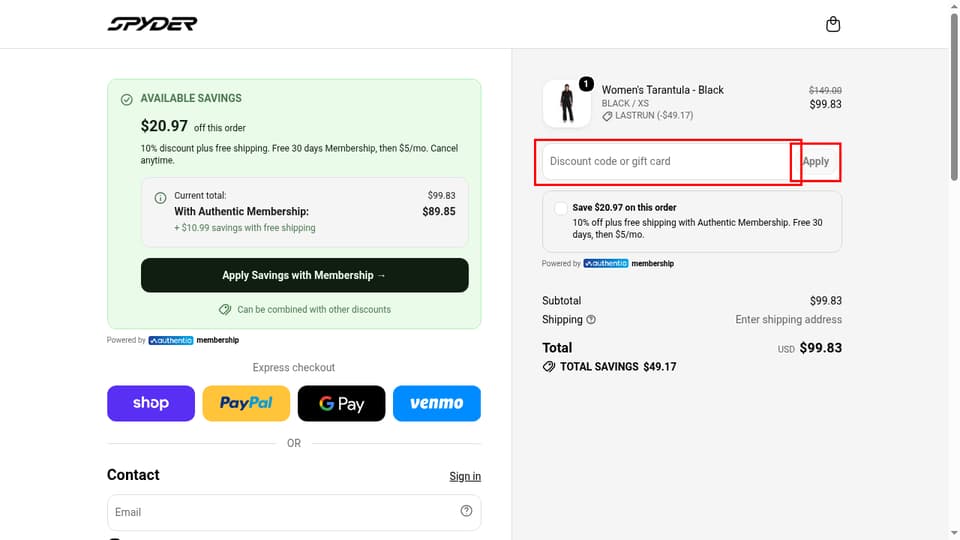
Task: Check out with Venmo
Action: pos(437,403)
